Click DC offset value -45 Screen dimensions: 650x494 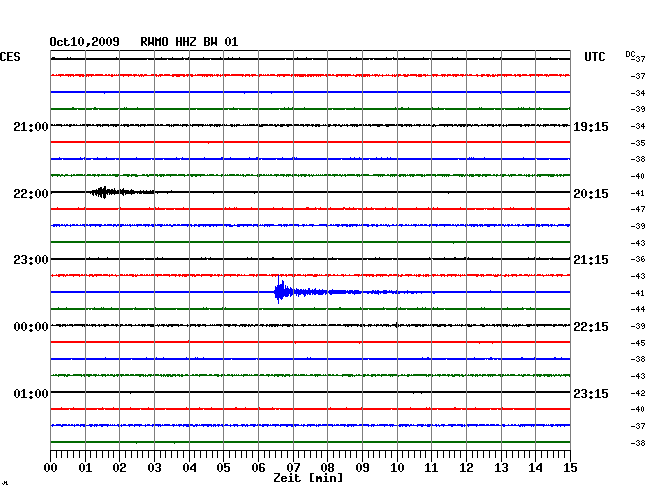pos(638,343)
